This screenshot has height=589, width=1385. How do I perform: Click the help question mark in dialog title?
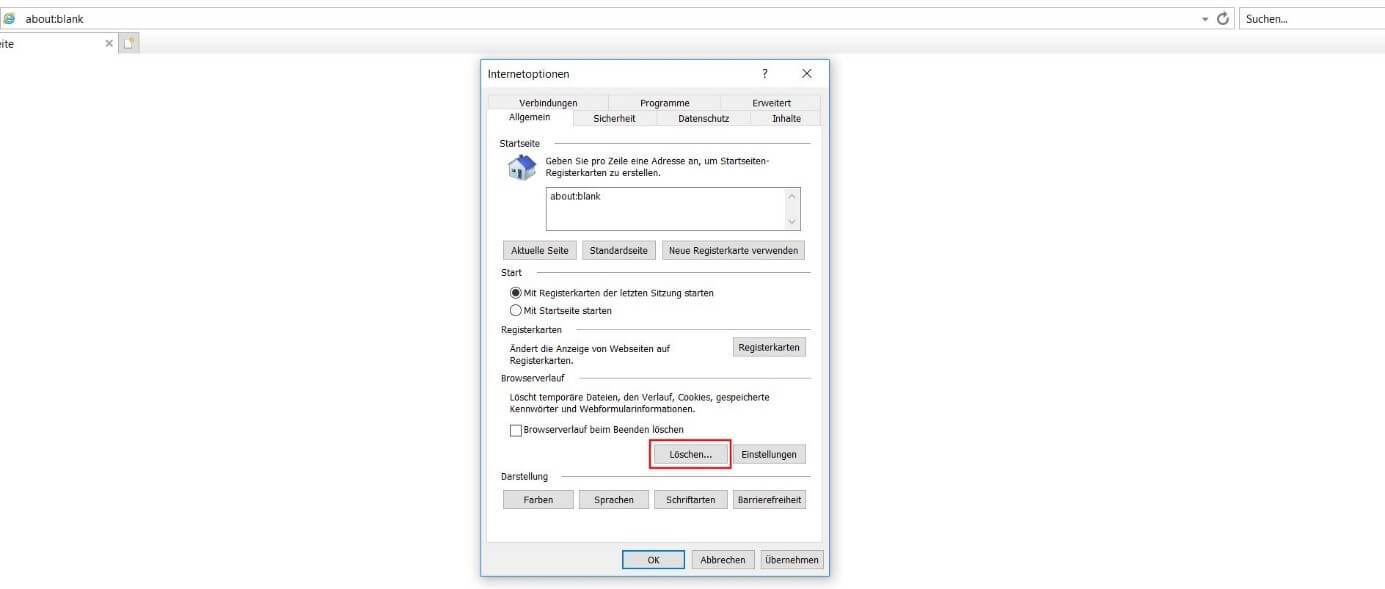(765, 74)
